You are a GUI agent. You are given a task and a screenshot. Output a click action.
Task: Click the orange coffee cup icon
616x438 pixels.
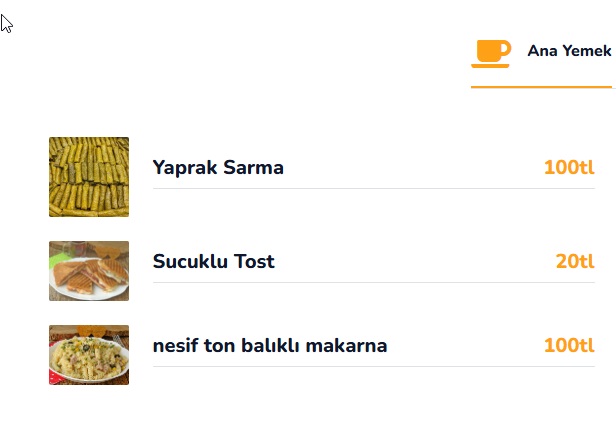coord(491,52)
